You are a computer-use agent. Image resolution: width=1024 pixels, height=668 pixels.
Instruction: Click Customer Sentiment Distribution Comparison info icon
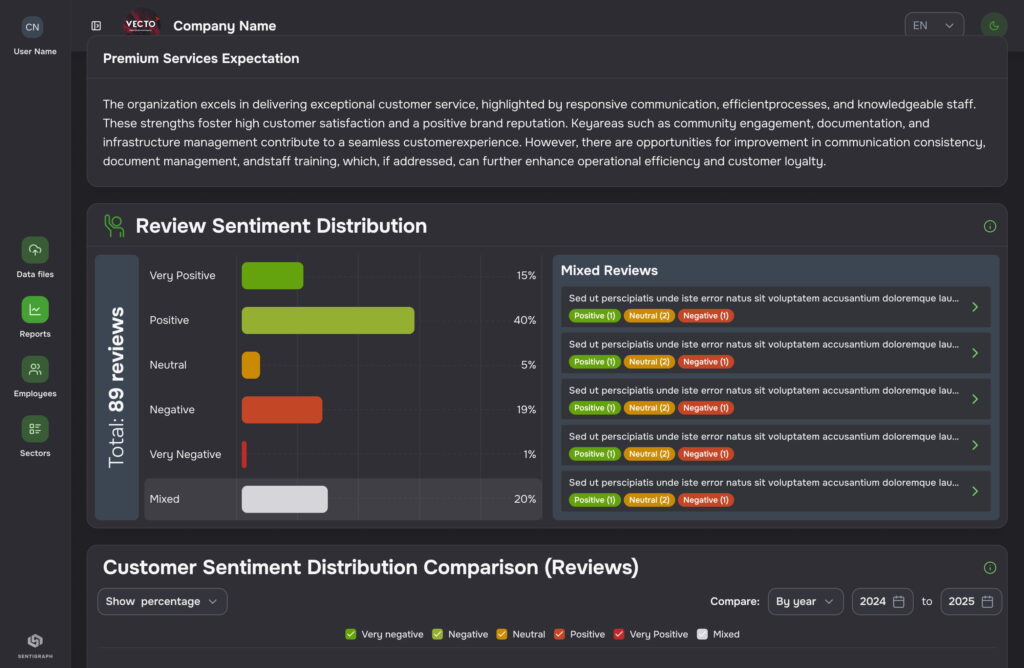click(989, 568)
